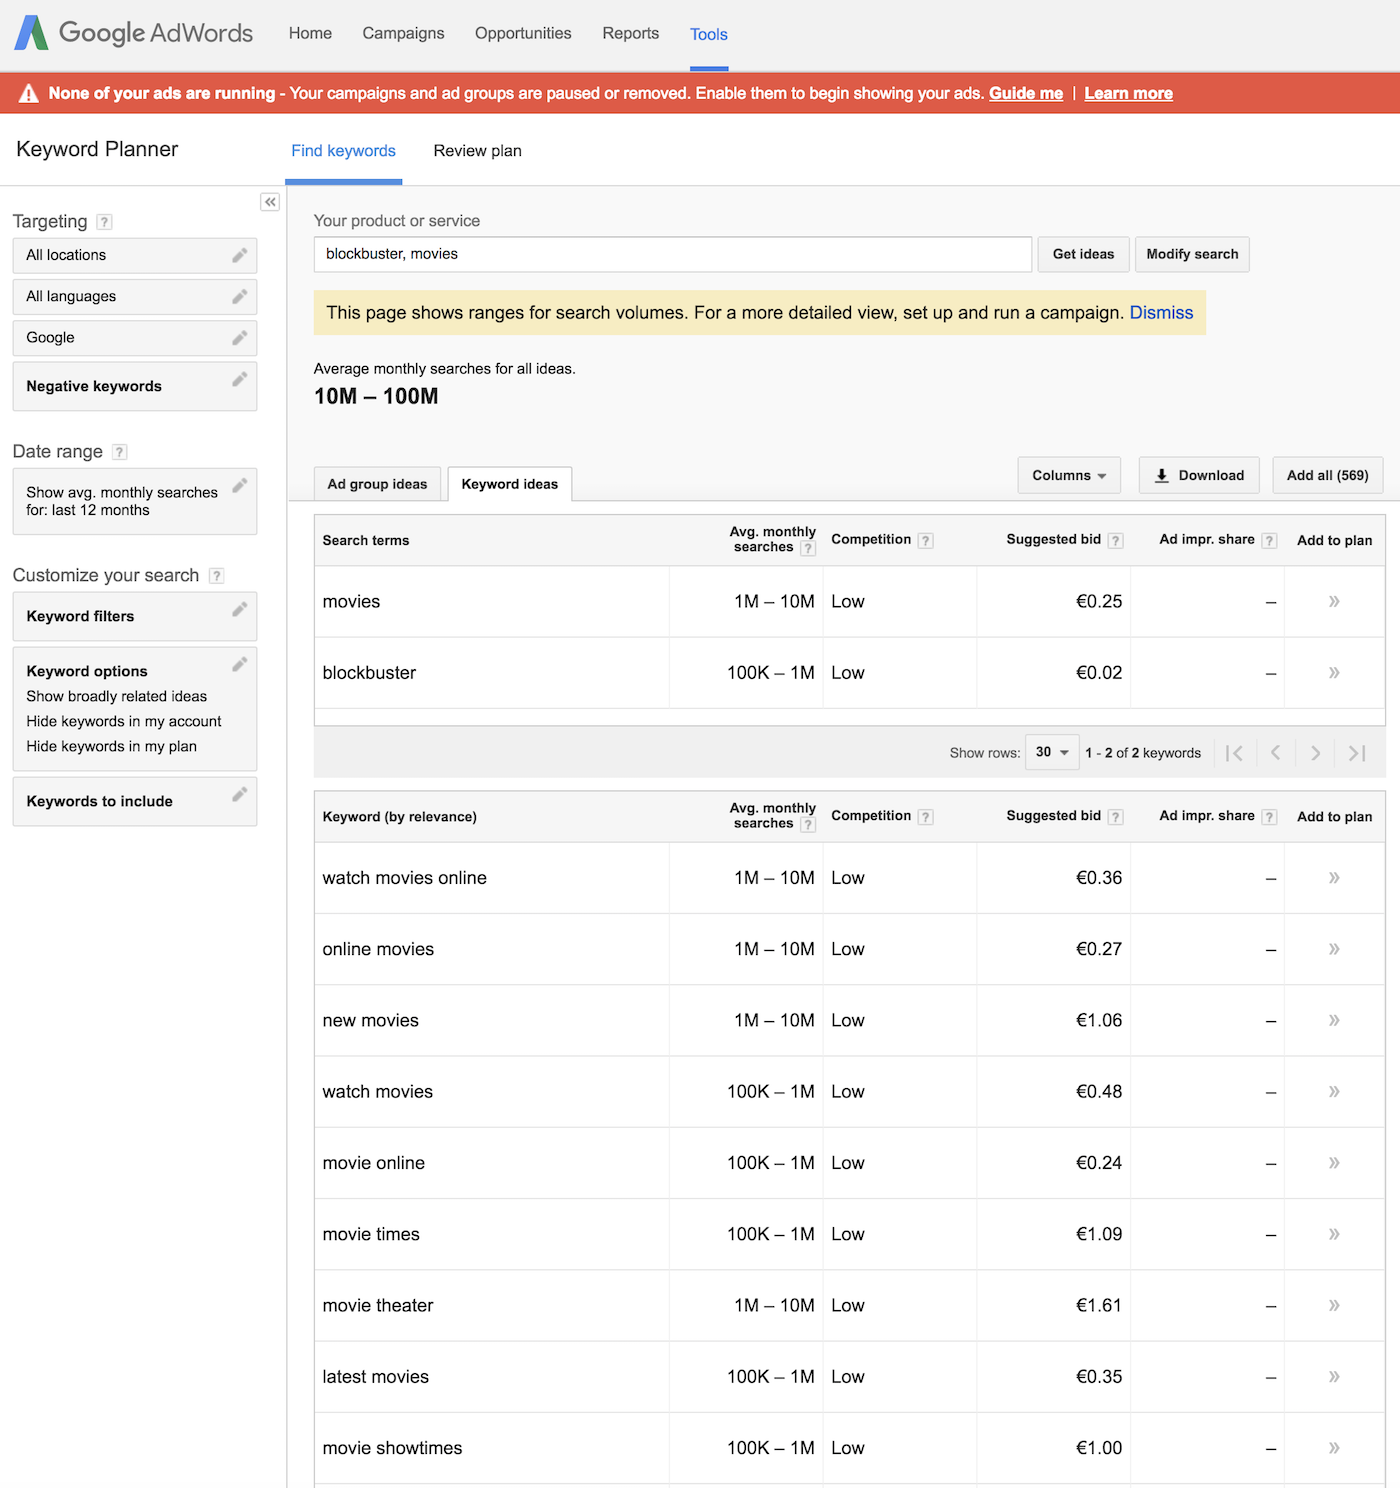
Task: Open the Show rows 30 dropdown
Action: pos(1052,752)
